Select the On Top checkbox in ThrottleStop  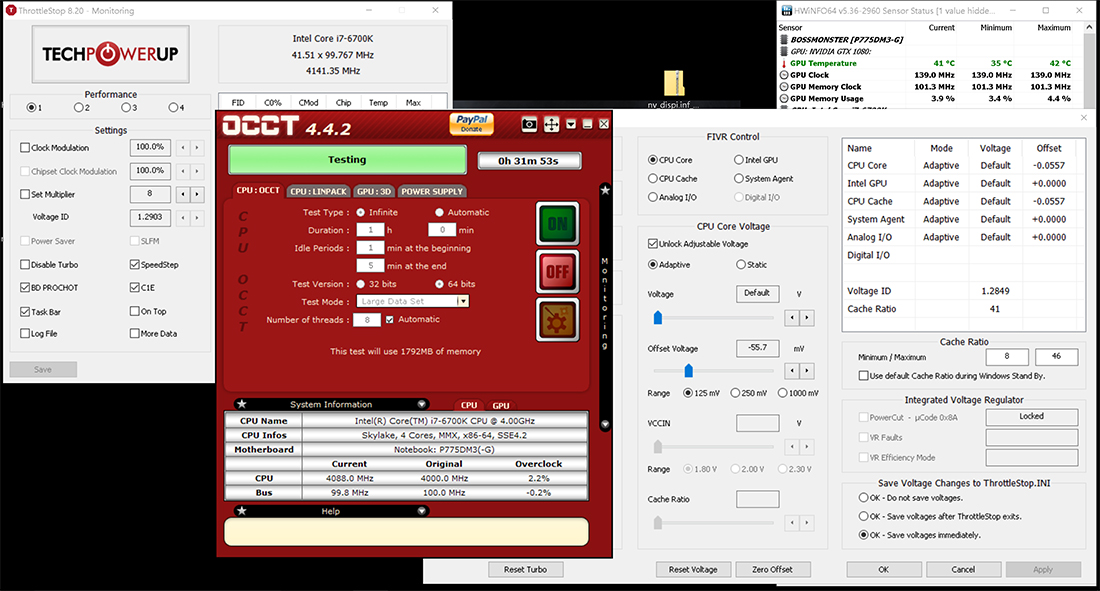click(134, 311)
